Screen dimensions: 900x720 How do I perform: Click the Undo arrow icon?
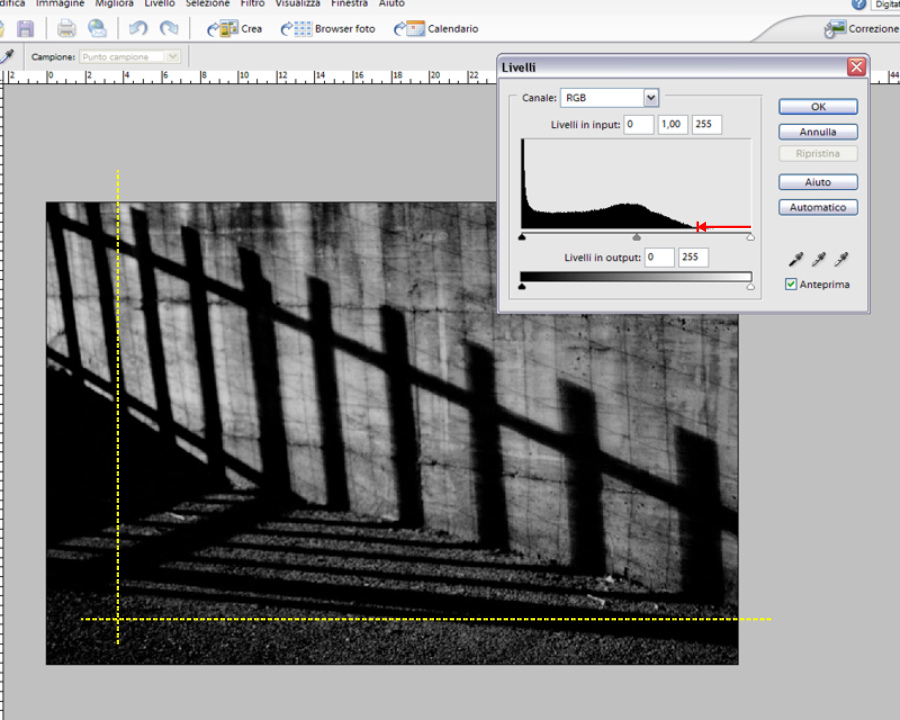(138, 29)
